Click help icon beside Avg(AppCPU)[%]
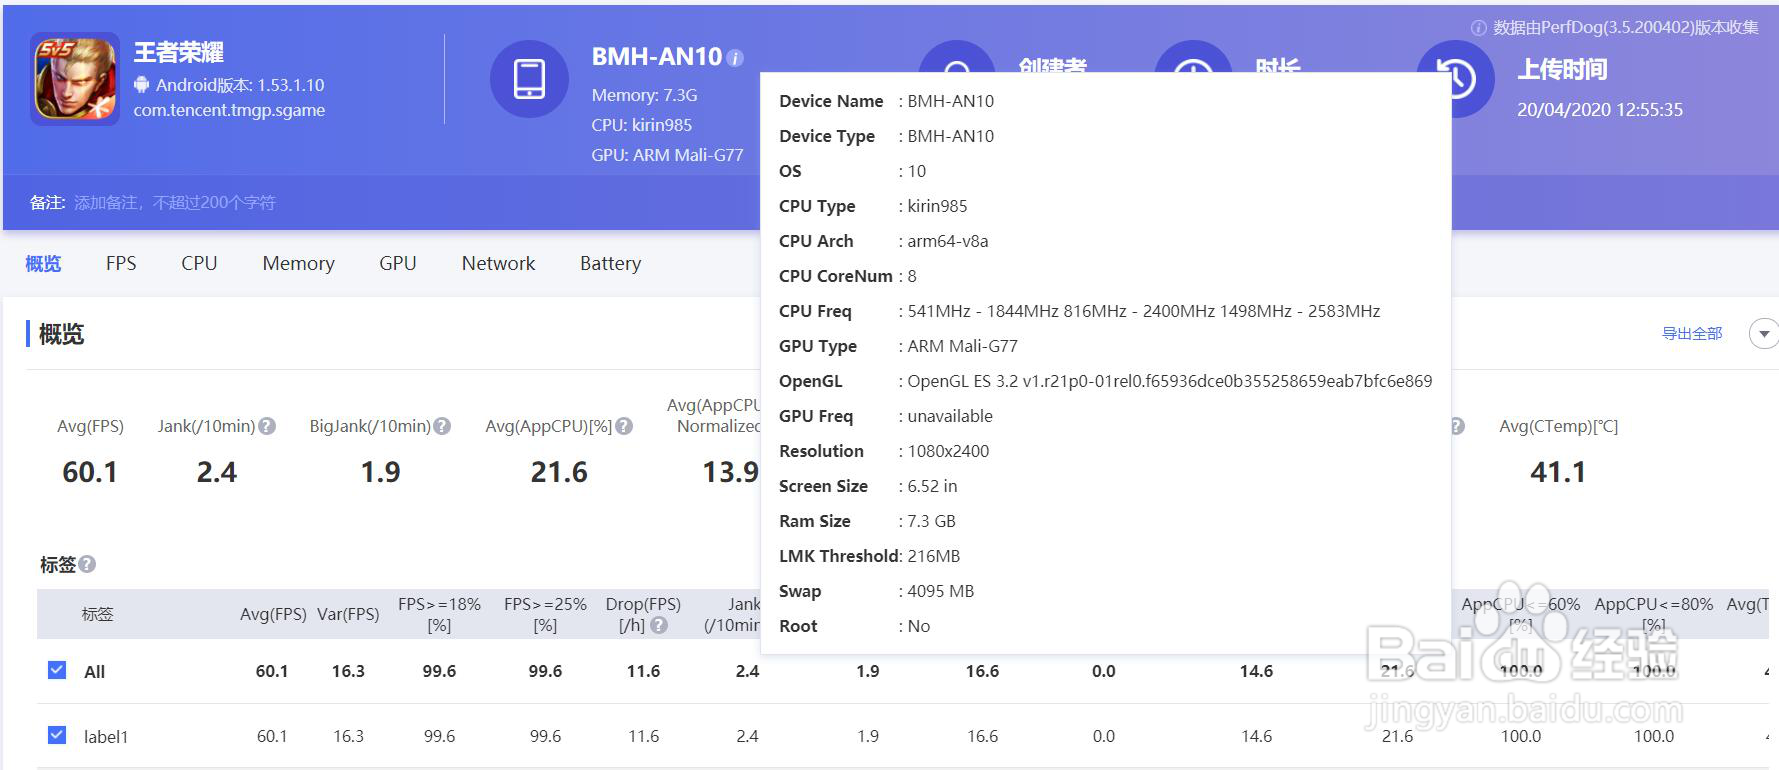 pyautogui.click(x=624, y=426)
